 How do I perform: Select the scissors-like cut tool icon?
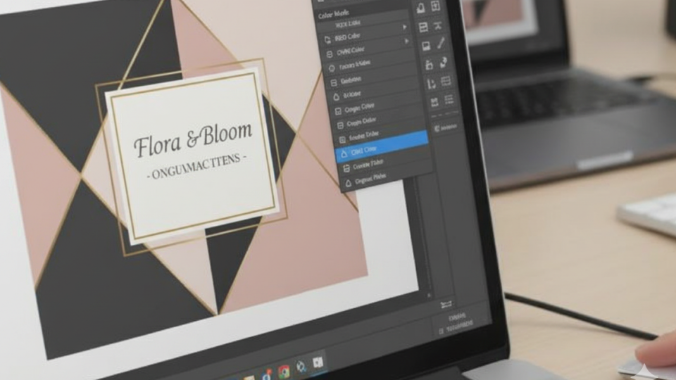(438, 25)
